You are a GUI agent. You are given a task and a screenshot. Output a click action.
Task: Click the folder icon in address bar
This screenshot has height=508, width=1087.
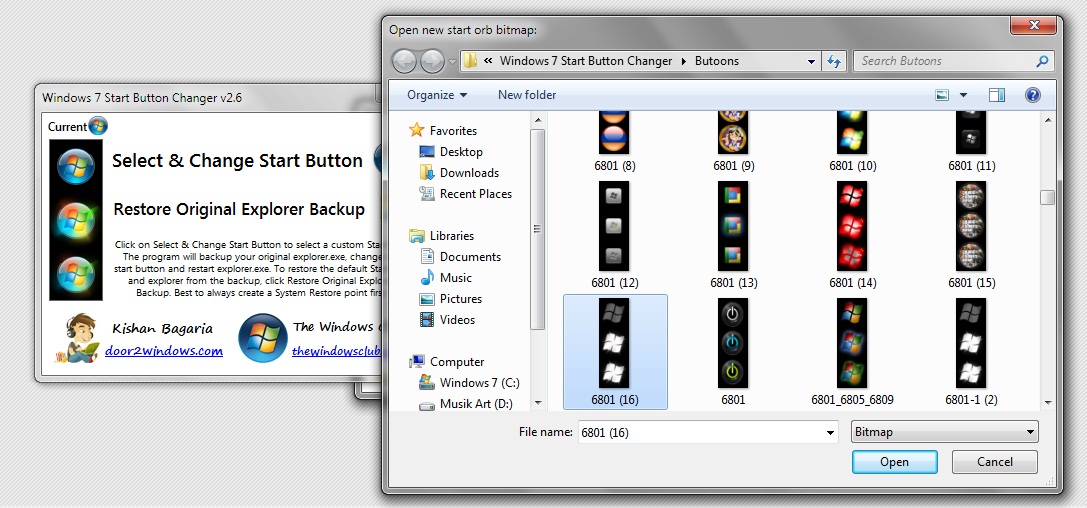tap(471, 60)
